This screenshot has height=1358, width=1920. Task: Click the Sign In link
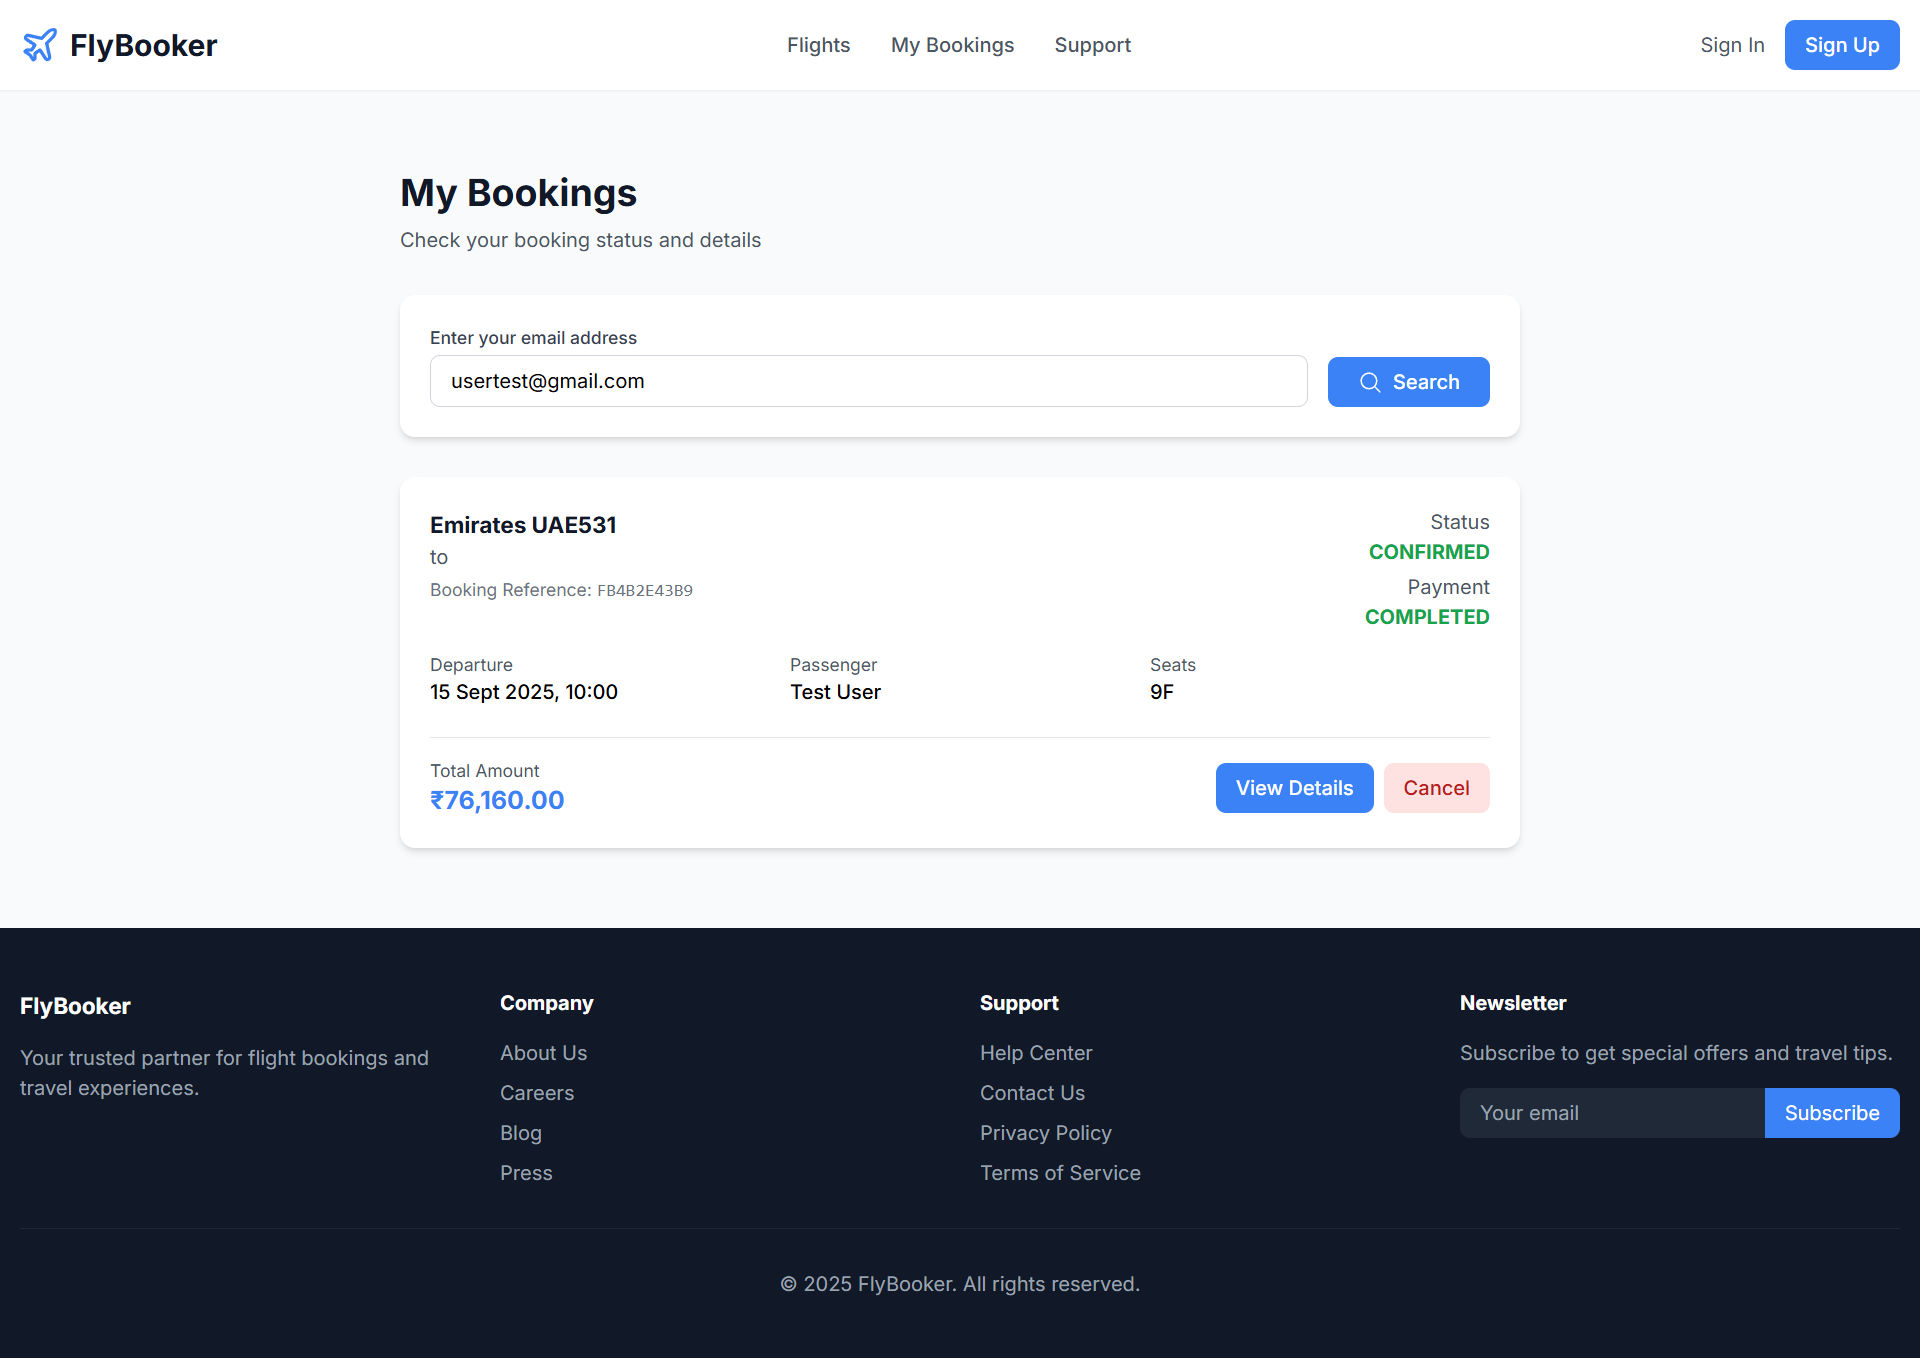[1732, 45]
